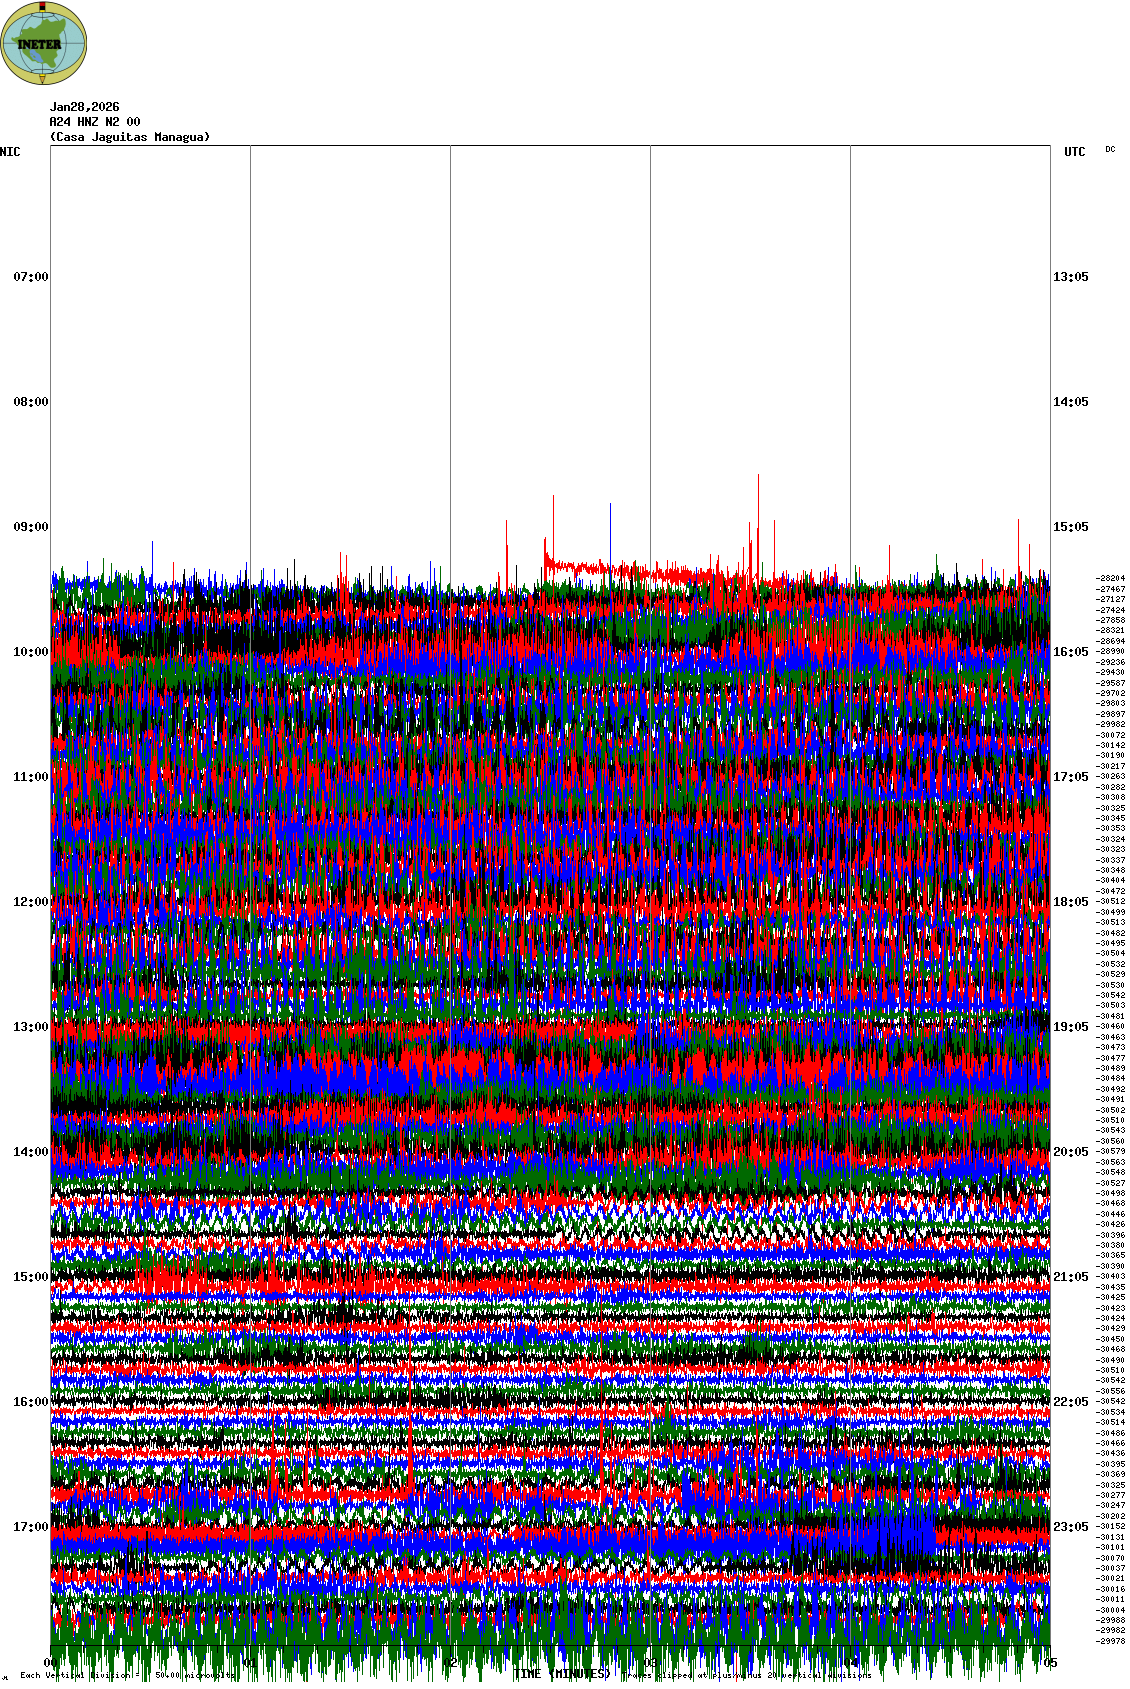Click the 07:00 local time marker

(30, 277)
